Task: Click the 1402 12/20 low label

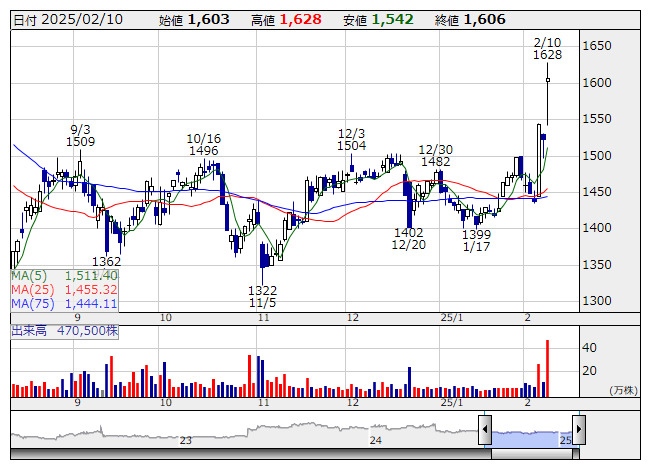Action: pos(409,239)
